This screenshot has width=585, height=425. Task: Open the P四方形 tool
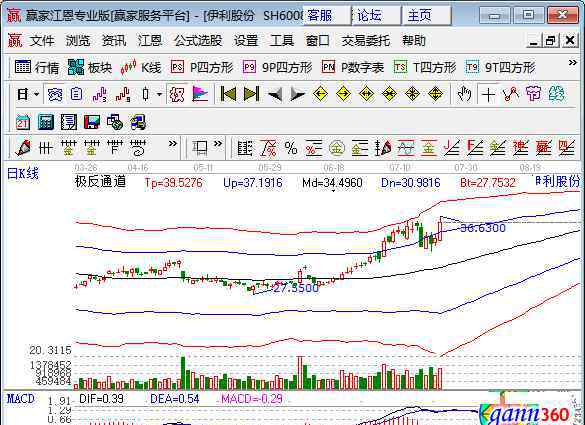202,68
